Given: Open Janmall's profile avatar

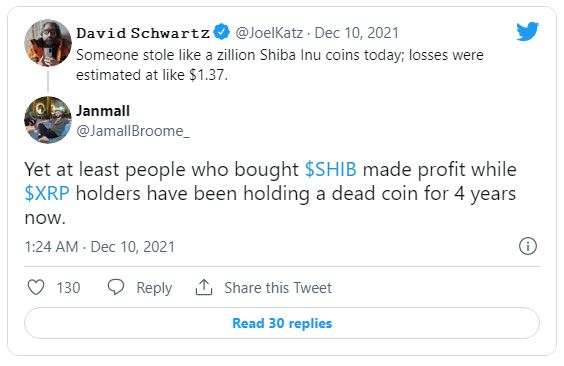Looking at the screenshot, I should point(48,120).
